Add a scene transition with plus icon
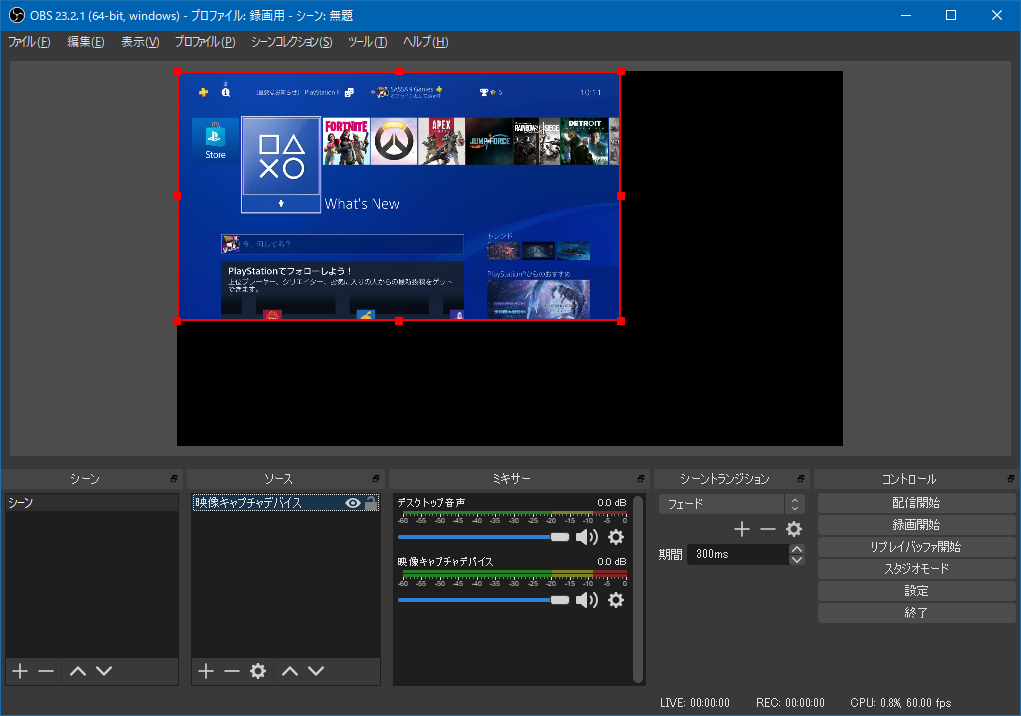The width and height of the screenshot is (1021, 716). (x=742, y=529)
